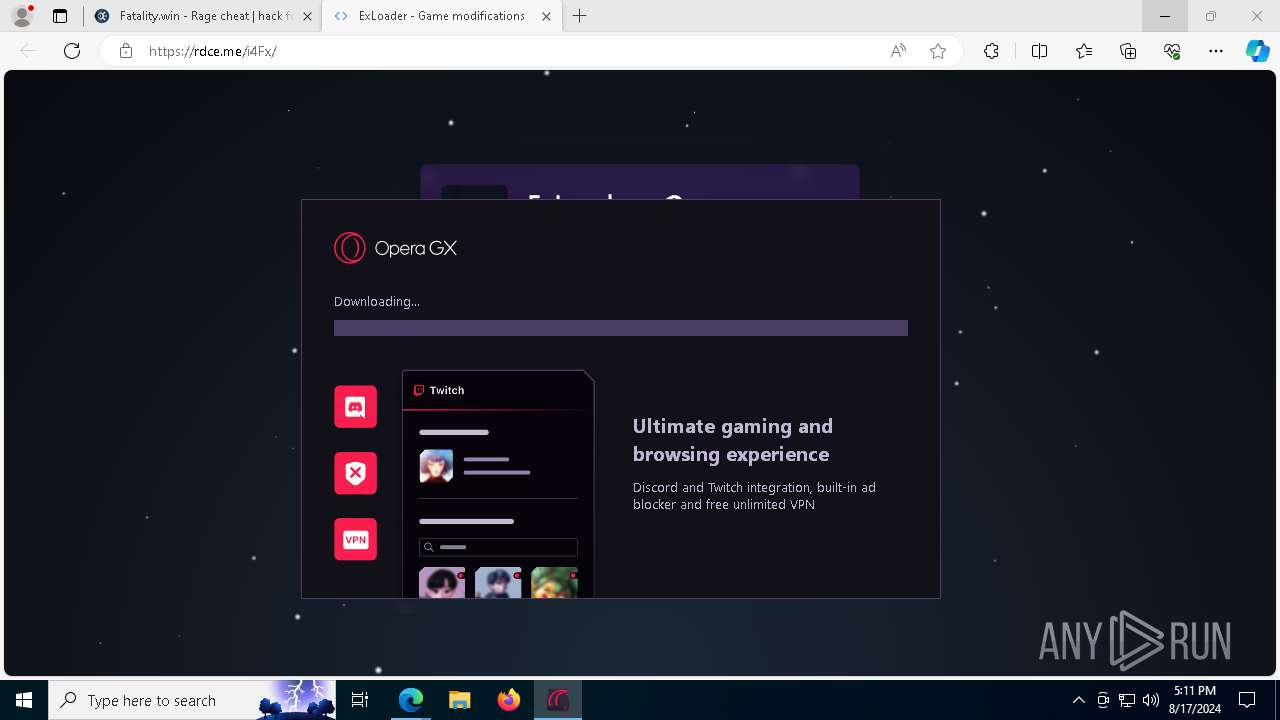The height and width of the screenshot is (720, 1280).
Task: Open the Opera GX installer taskbar item
Action: 558,700
